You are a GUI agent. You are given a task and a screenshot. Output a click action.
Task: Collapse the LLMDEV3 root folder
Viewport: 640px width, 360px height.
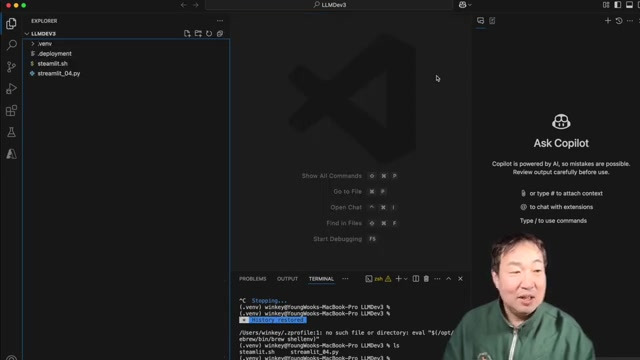(x=43, y=33)
